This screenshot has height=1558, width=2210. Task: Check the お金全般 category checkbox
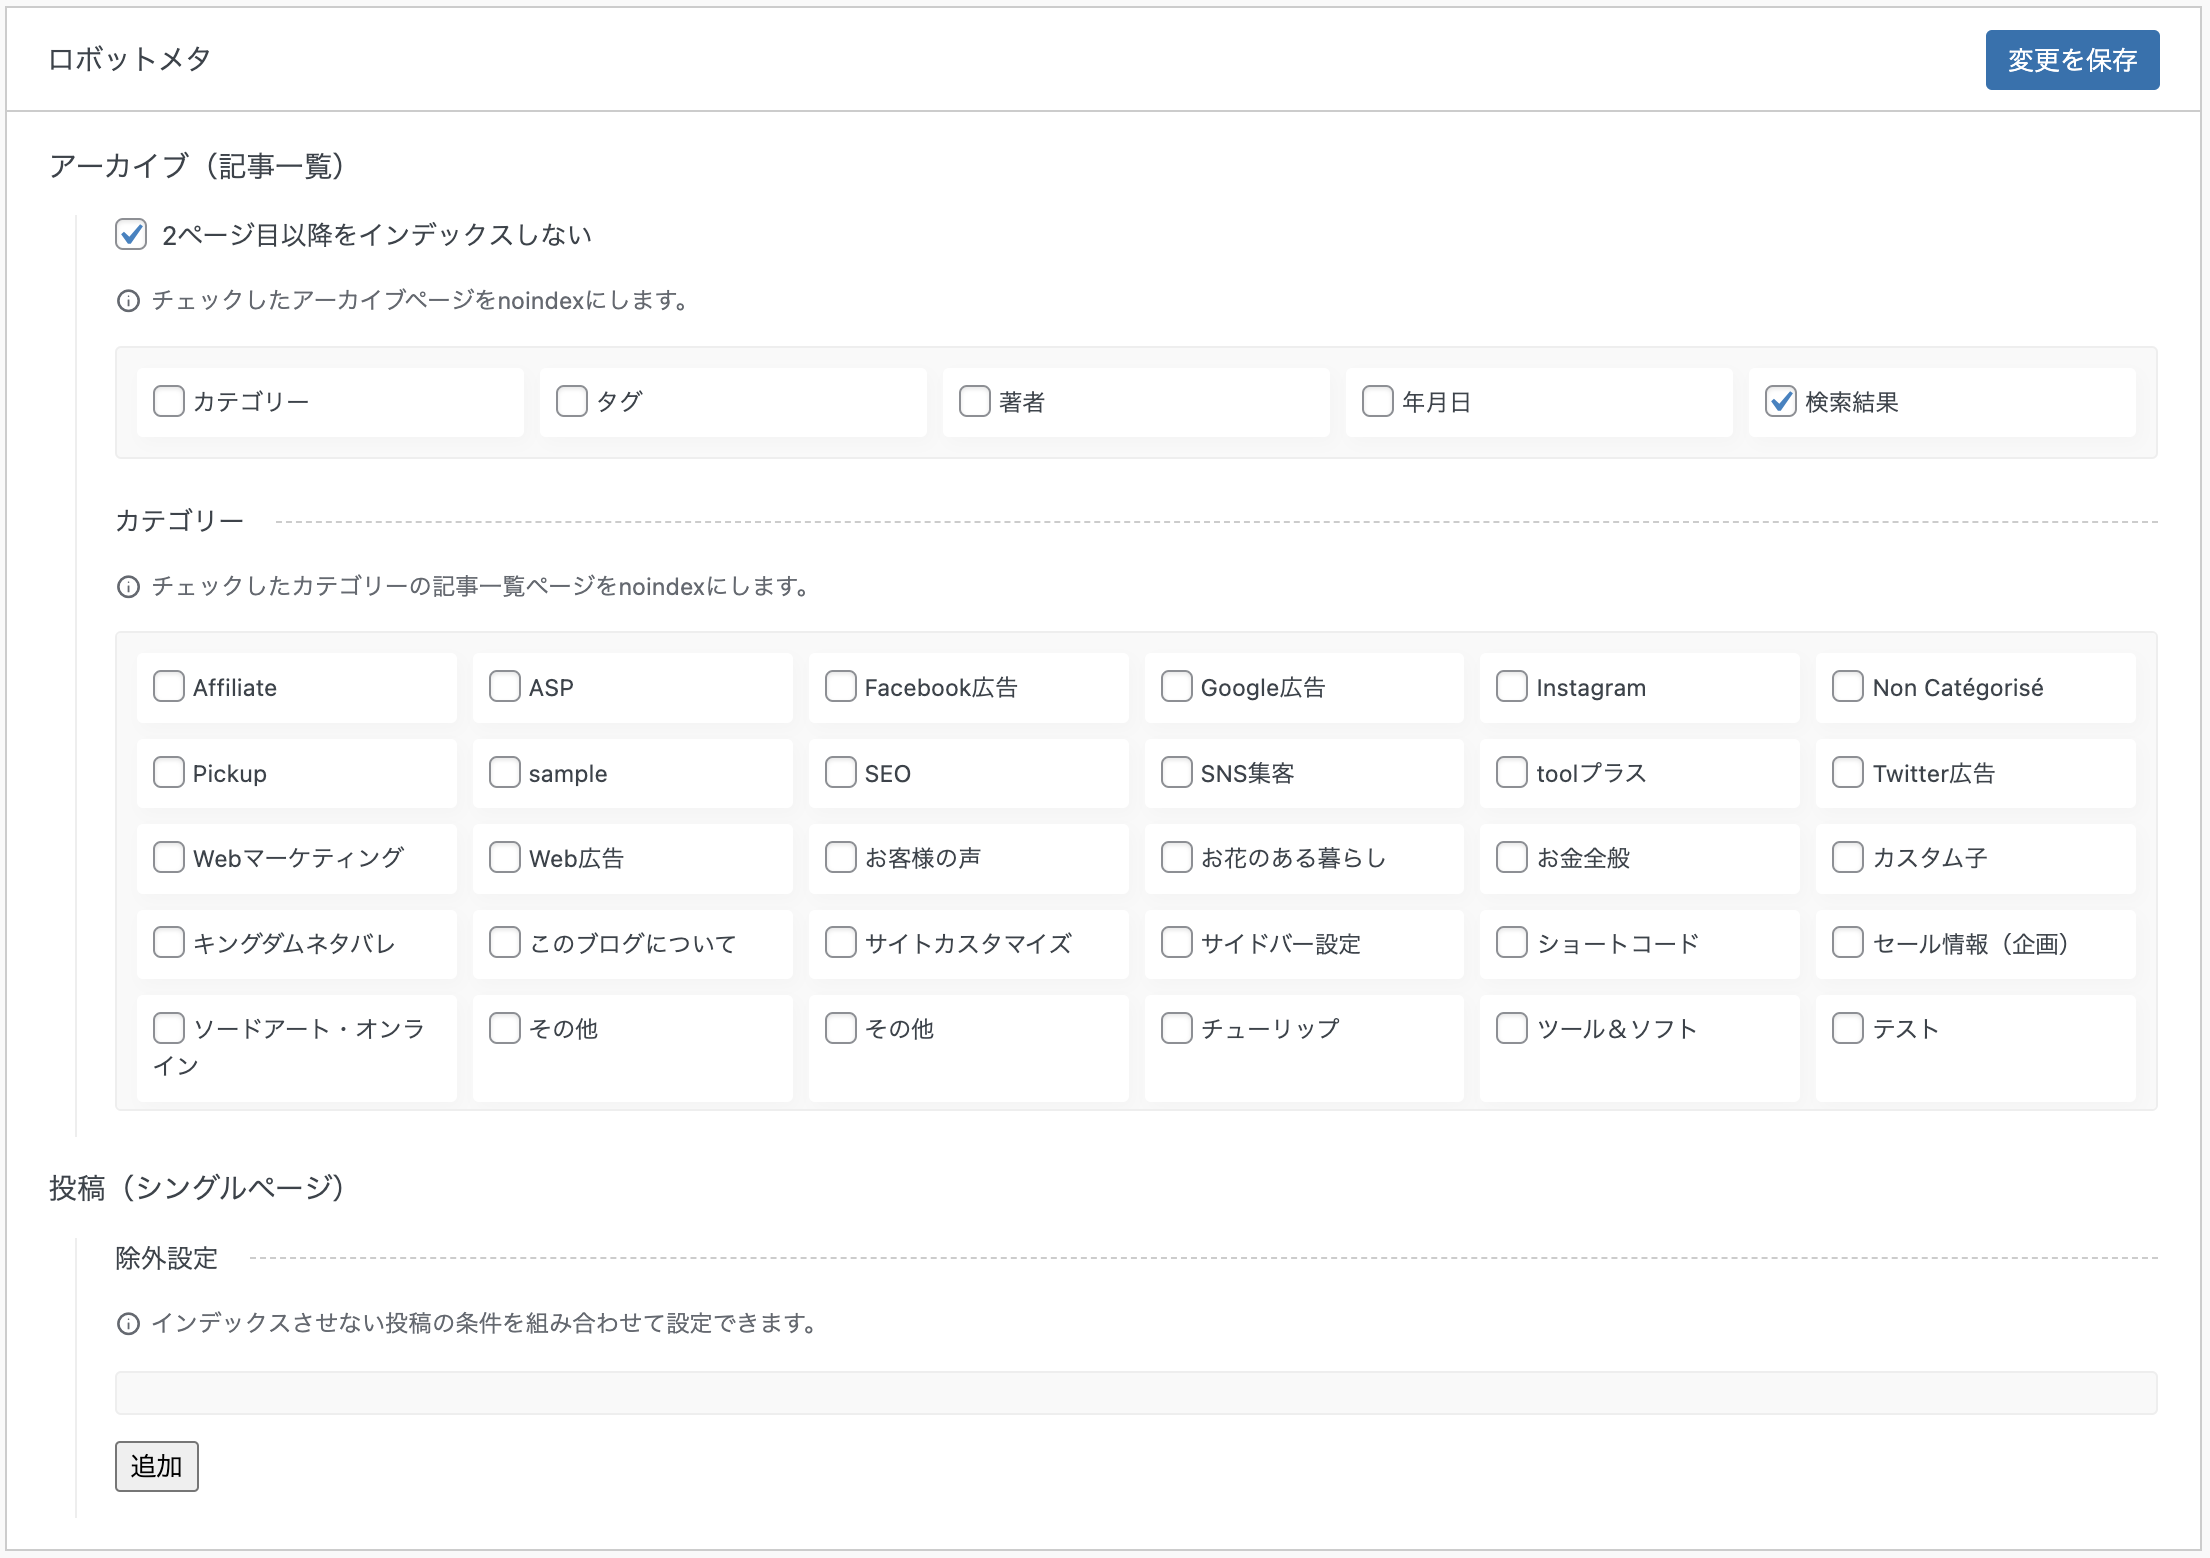pos(1511,857)
